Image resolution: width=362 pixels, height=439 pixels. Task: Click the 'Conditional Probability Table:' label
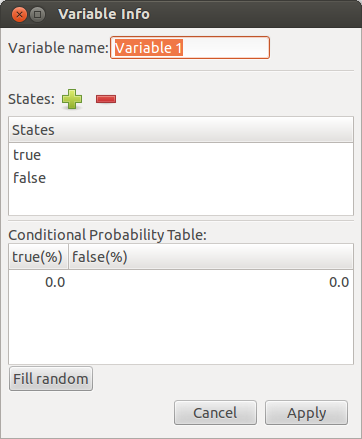(x=107, y=235)
